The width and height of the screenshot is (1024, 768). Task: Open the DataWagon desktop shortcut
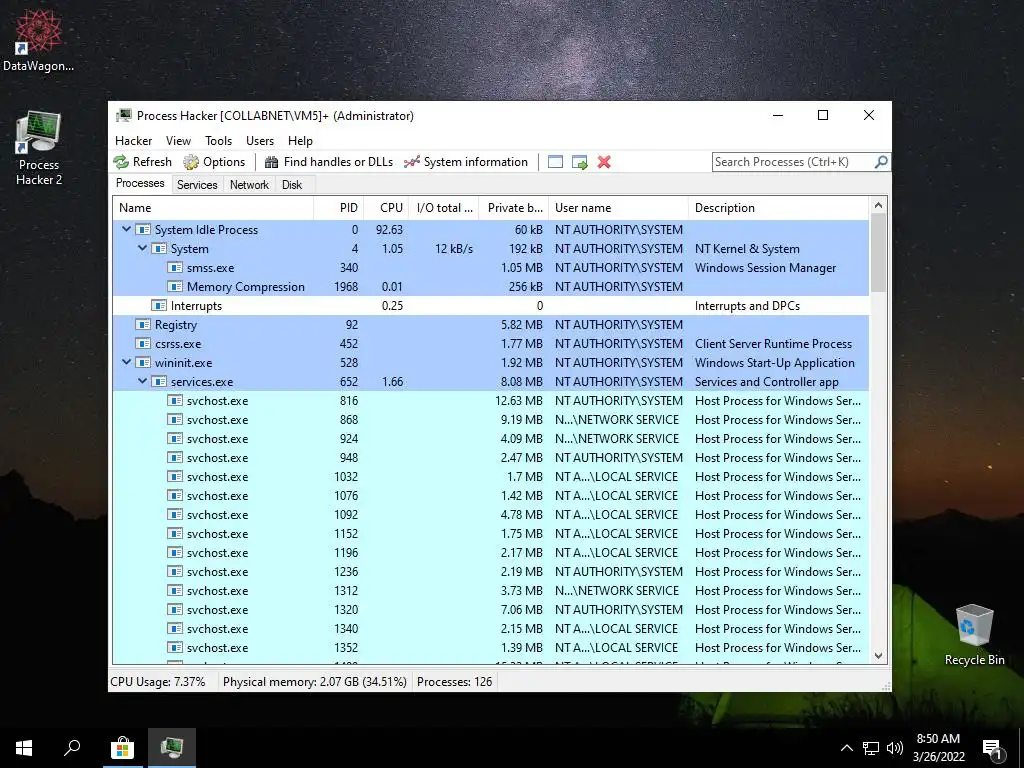pos(39,39)
